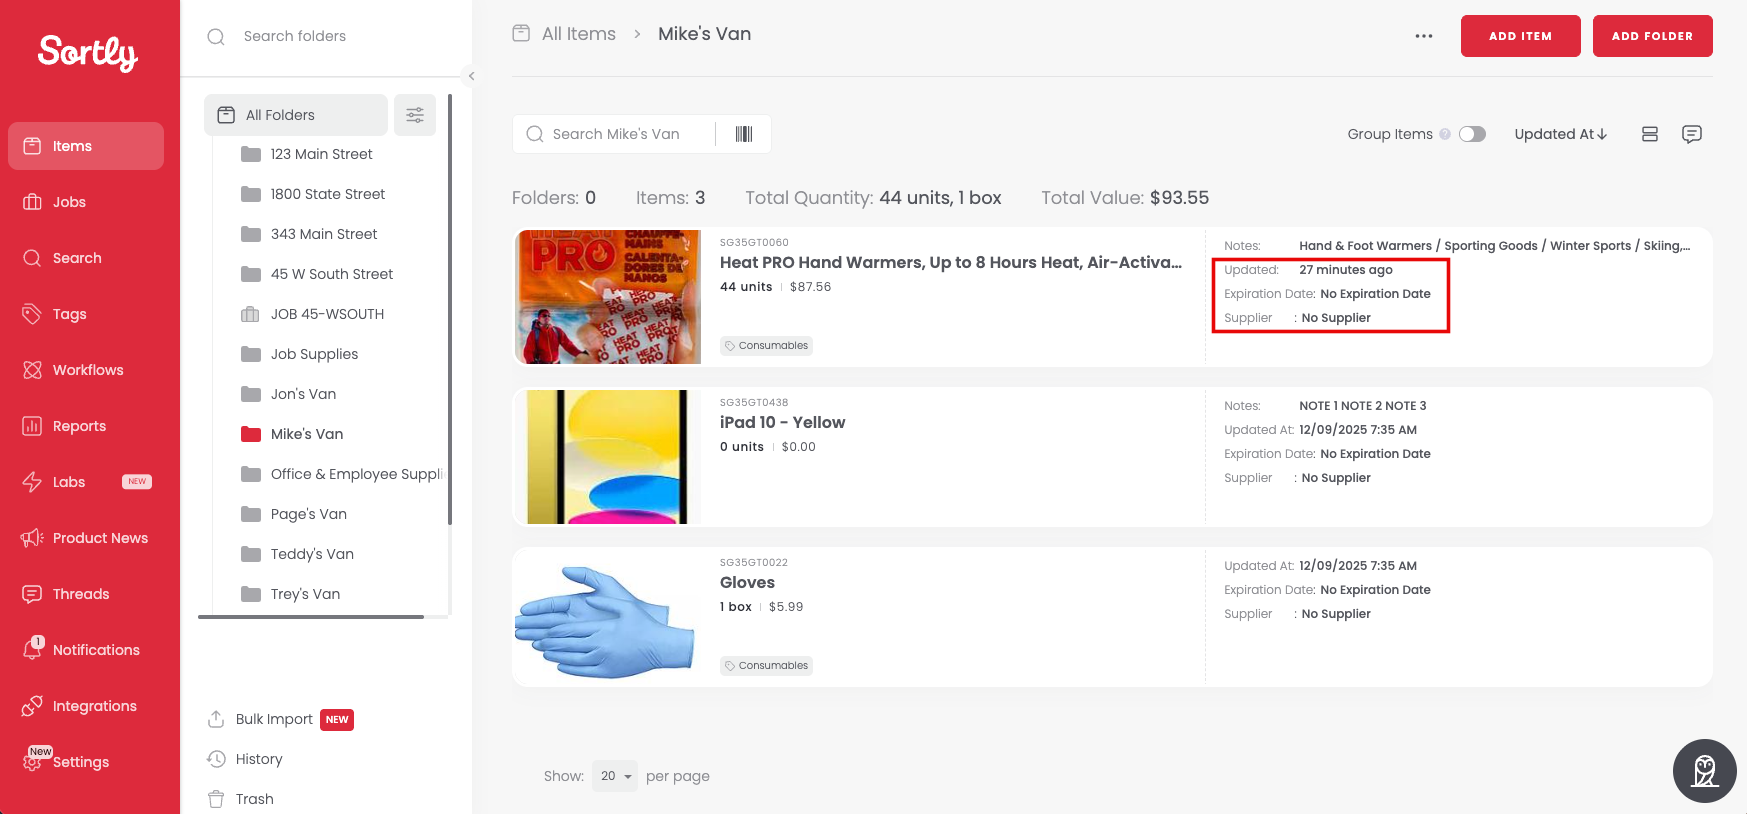
Task: Click the Sortly logo
Action: (x=88, y=53)
